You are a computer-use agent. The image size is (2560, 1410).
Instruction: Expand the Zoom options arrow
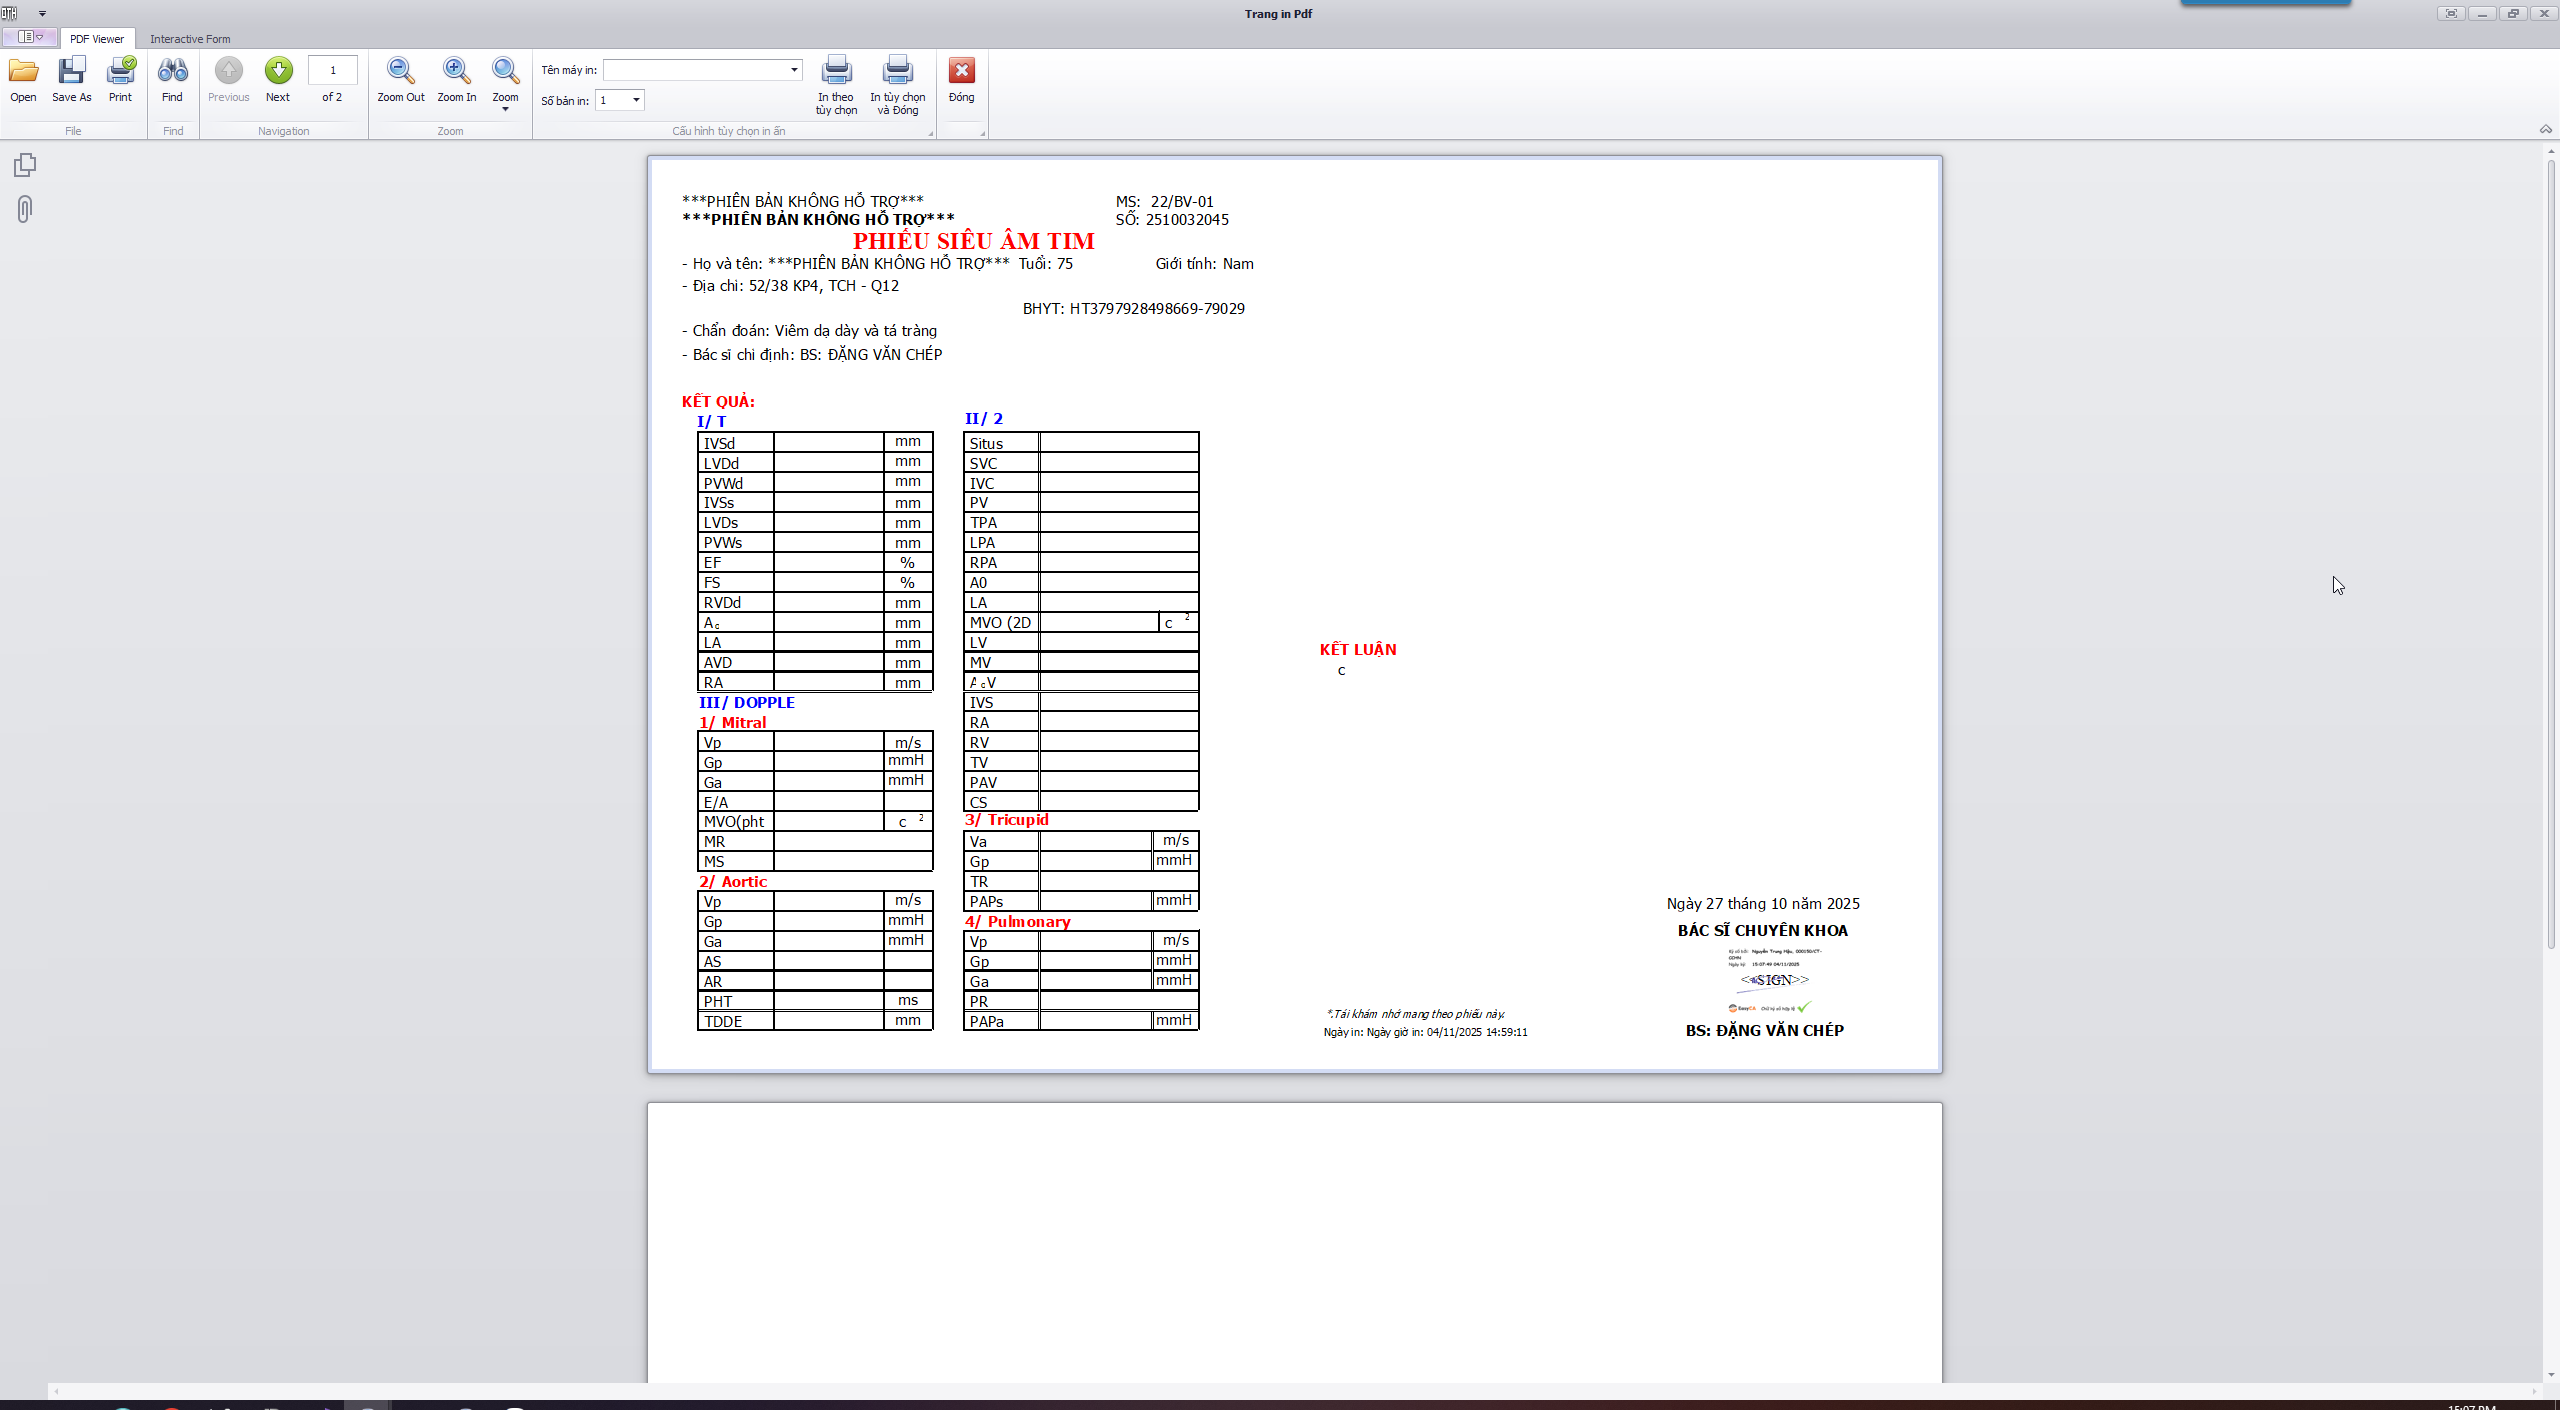coord(505,109)
